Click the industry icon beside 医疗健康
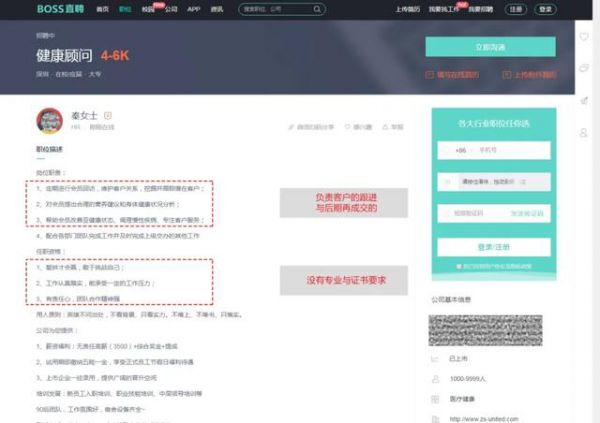Screen dimensions: 600x423 (435, 399)
